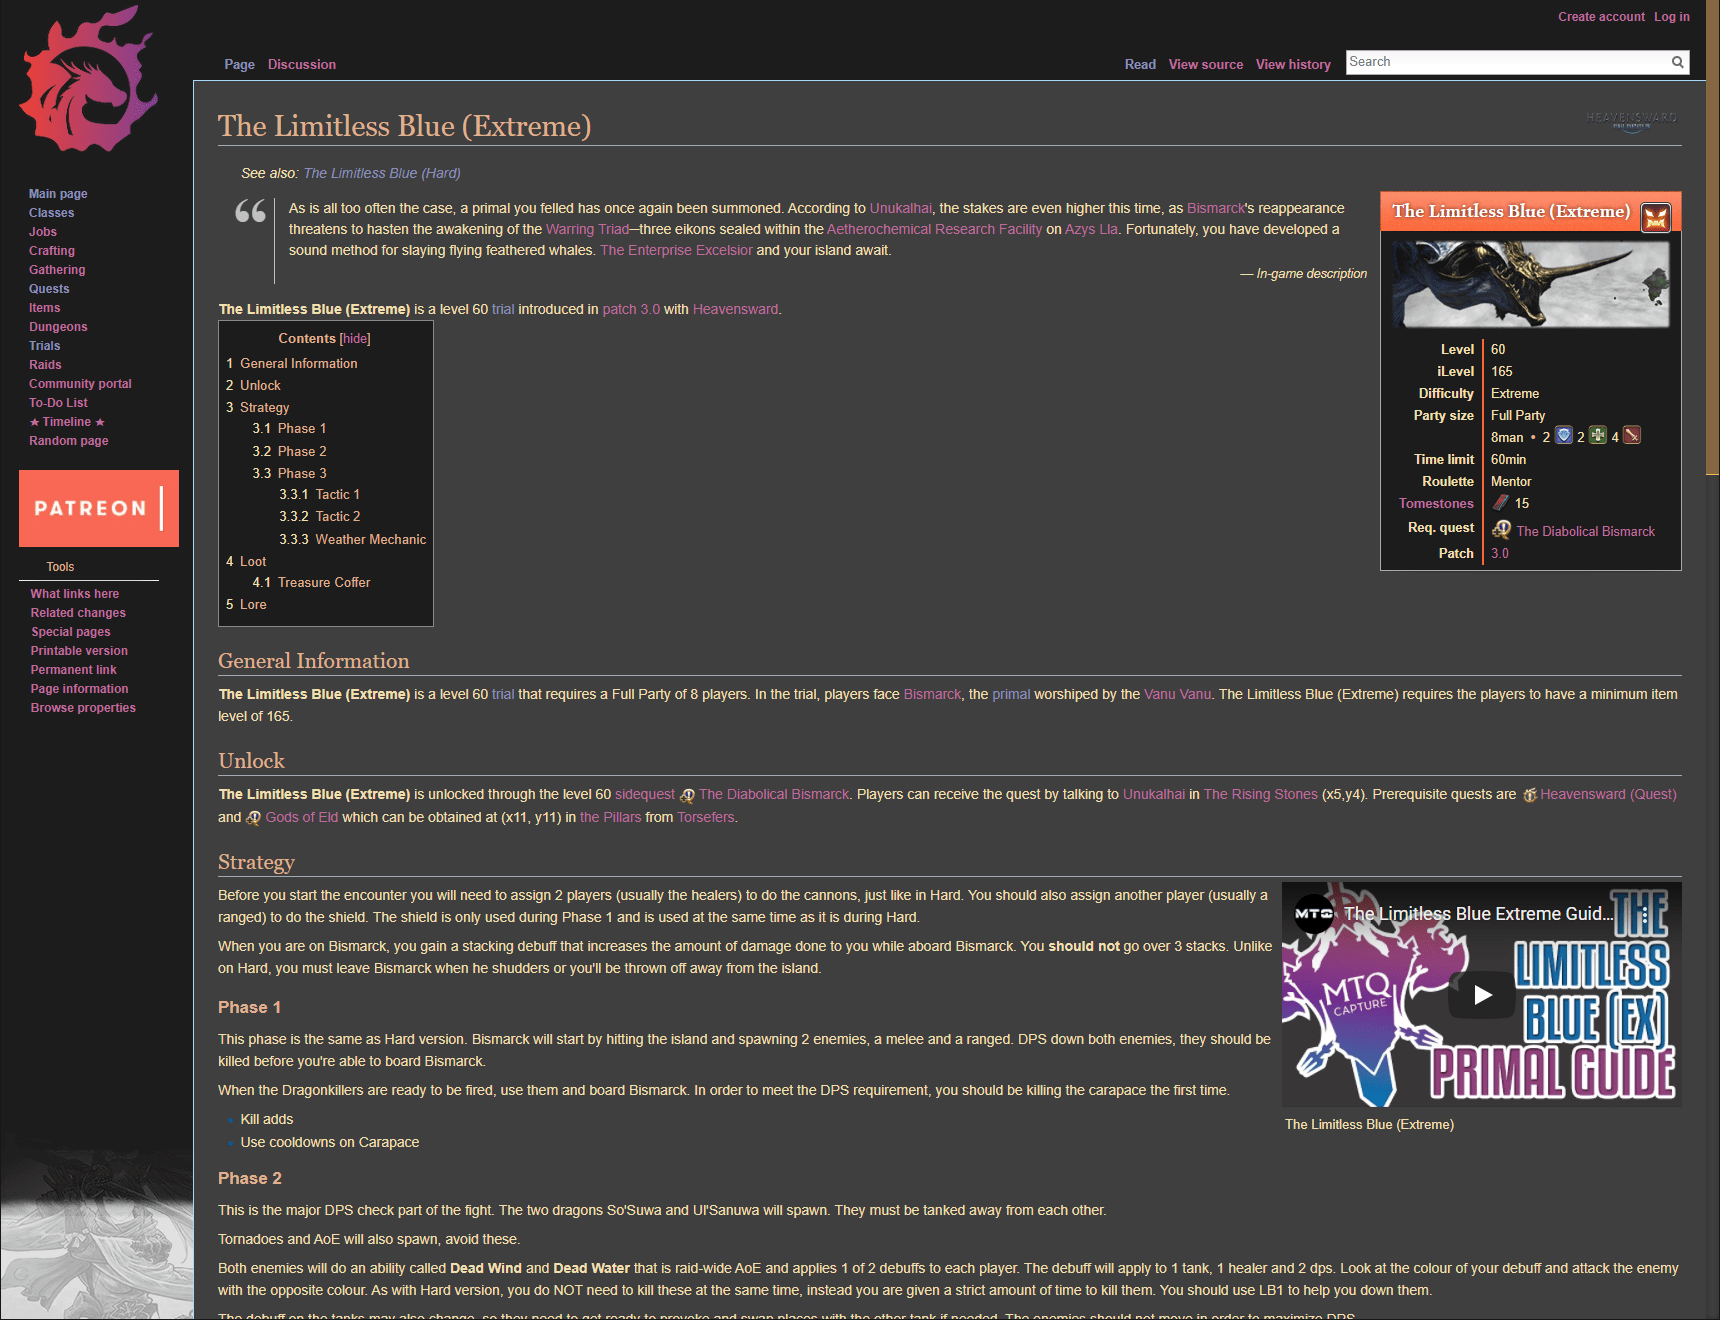This screenshot has height=1320, width=1720.
Task: Open Aetherochemical Research Facility link
Action: point(934,230)
